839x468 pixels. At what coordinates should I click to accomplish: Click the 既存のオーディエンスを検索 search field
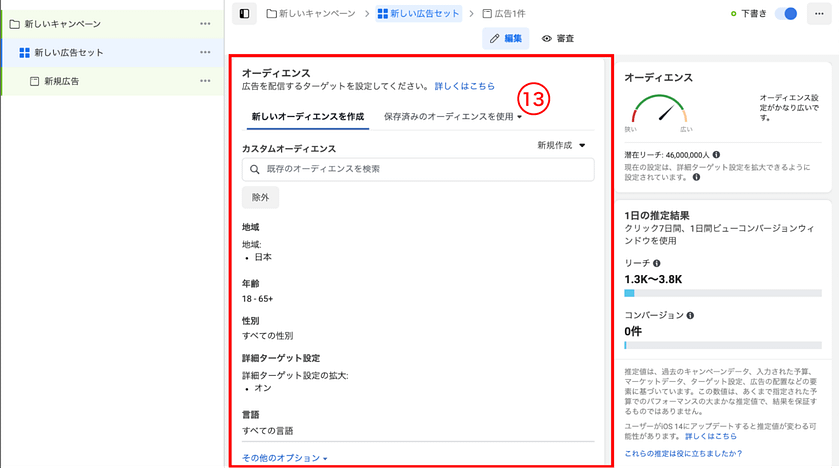pos(418,170)
